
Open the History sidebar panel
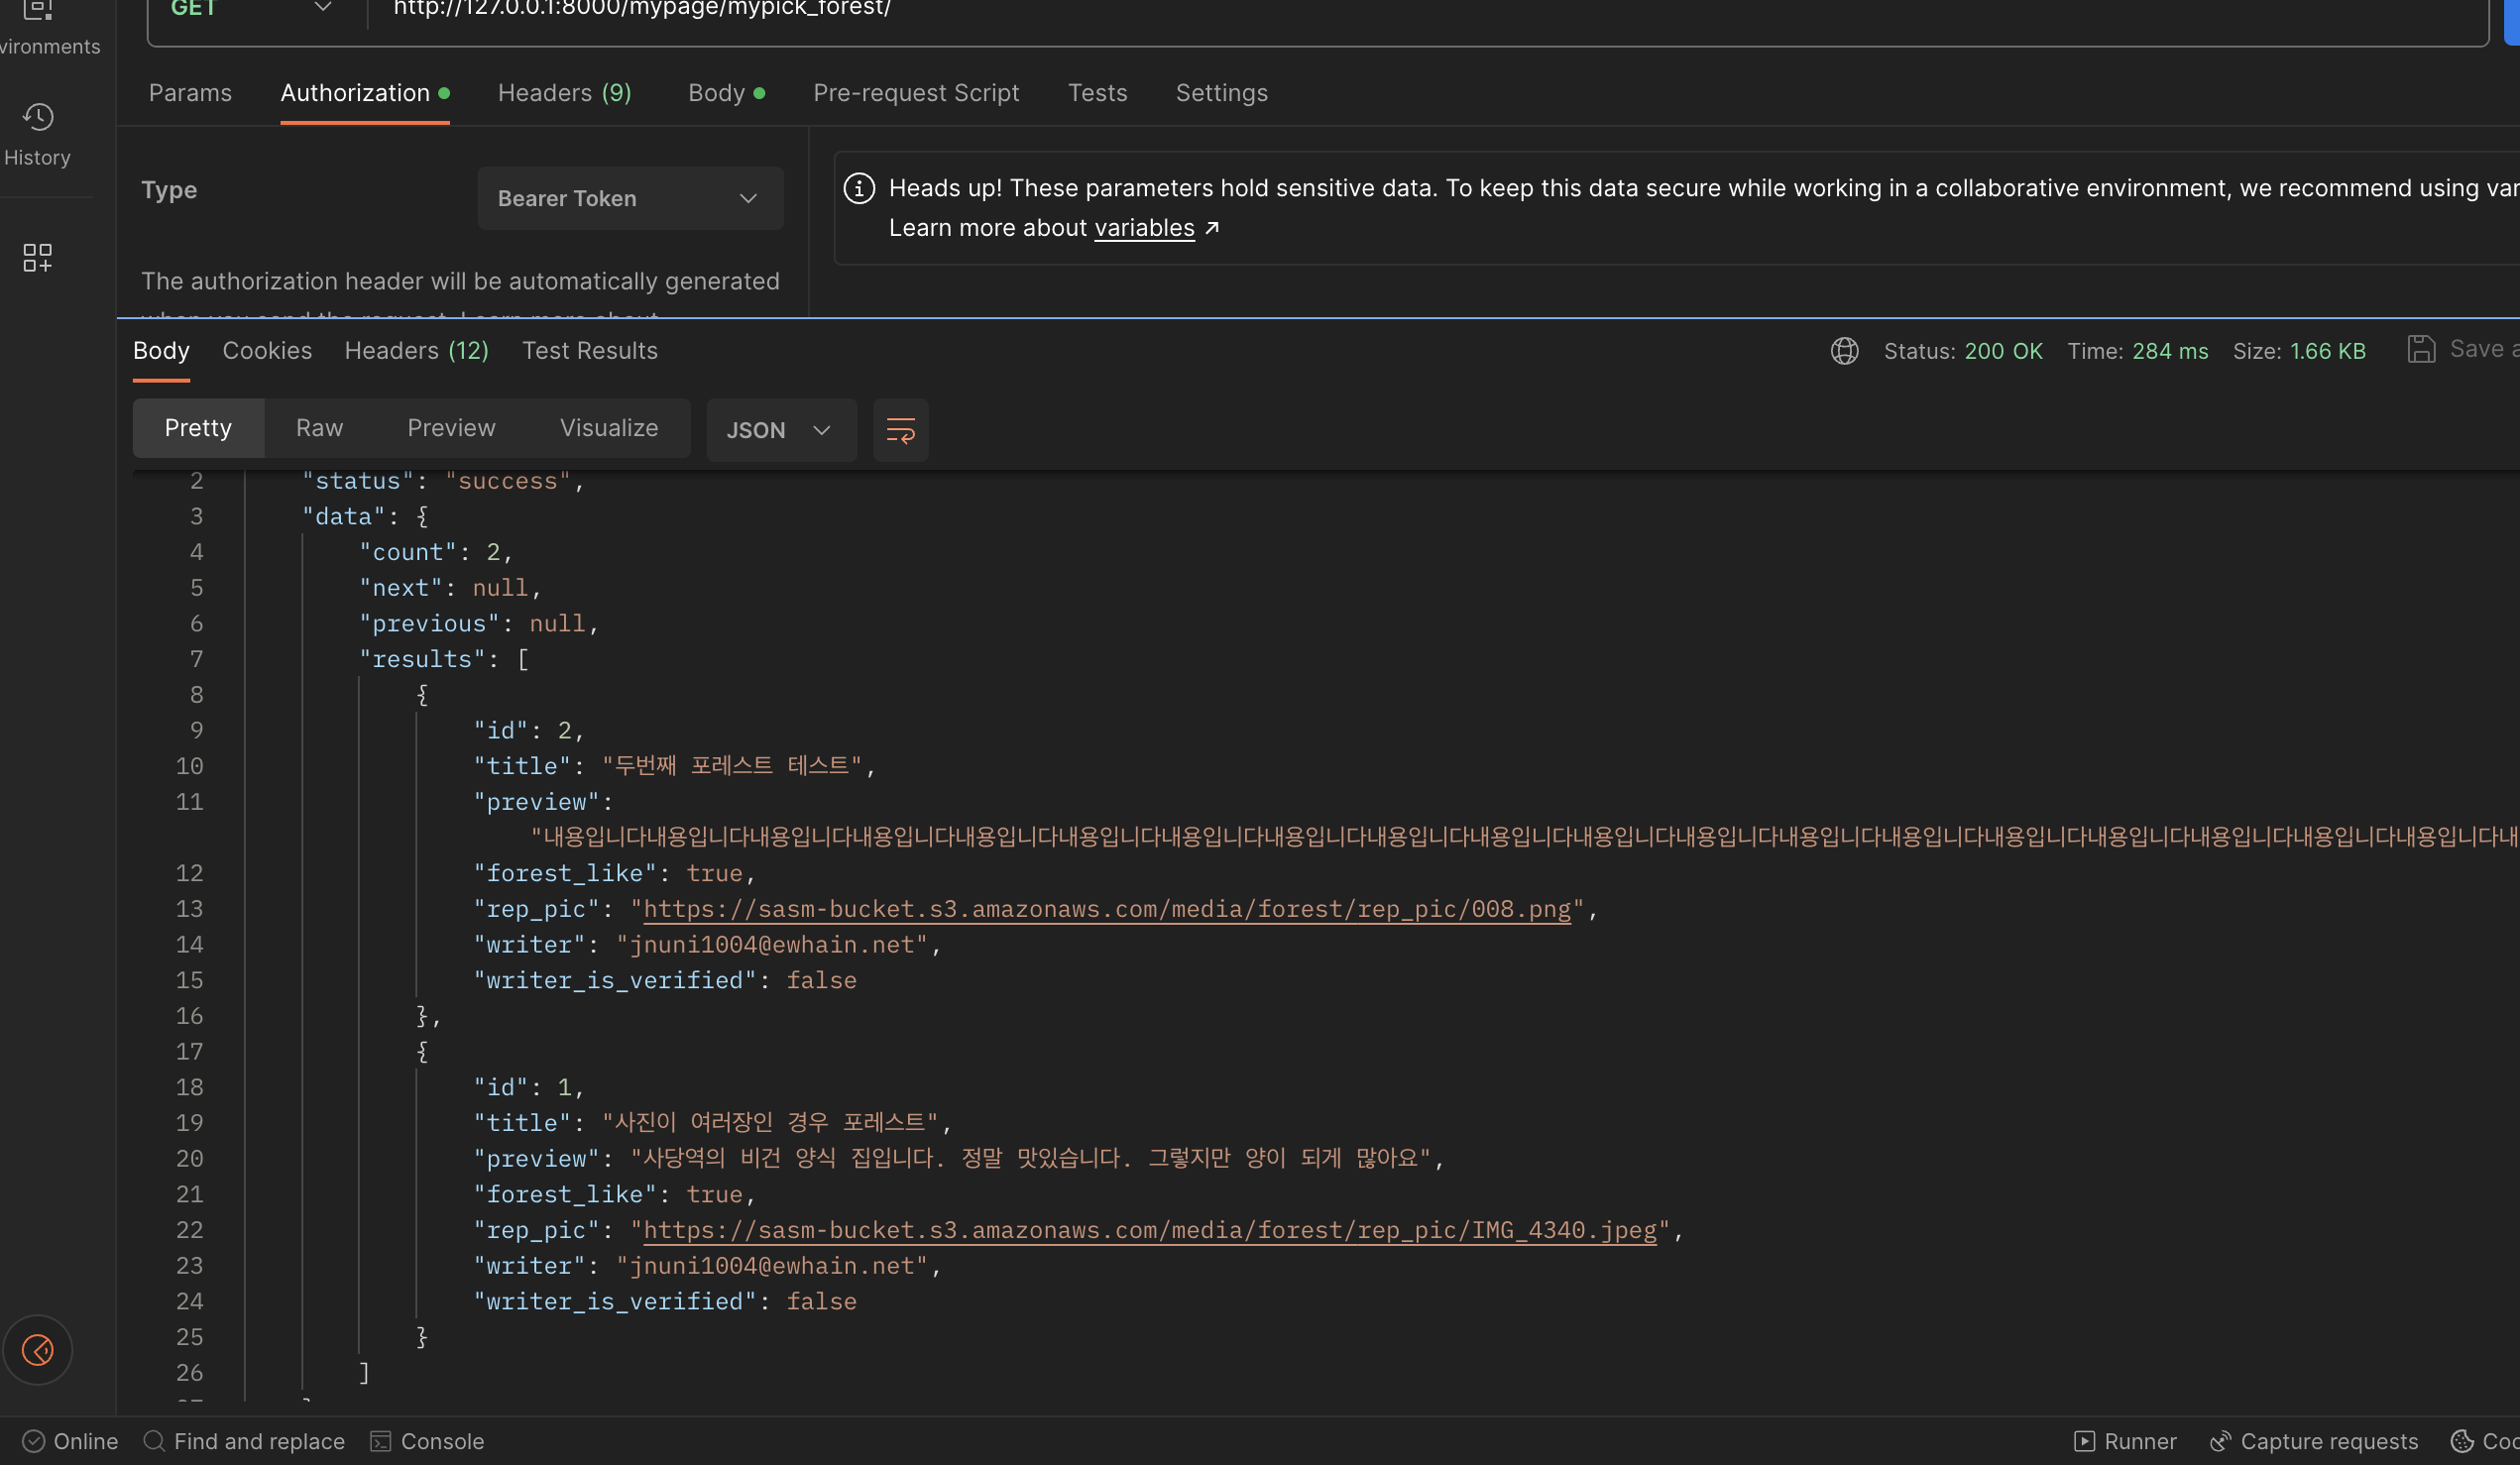(x=38, y=134)
